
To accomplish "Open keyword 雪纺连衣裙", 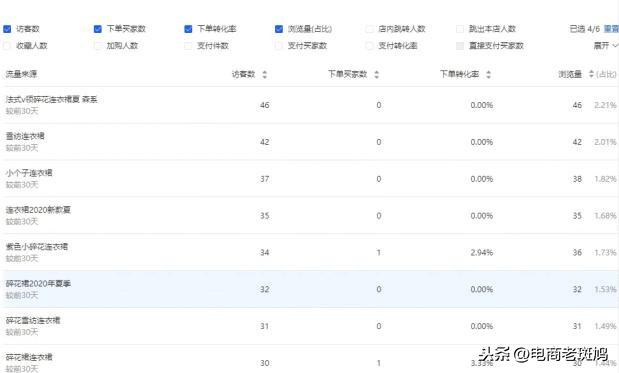I will pos(25,136).
